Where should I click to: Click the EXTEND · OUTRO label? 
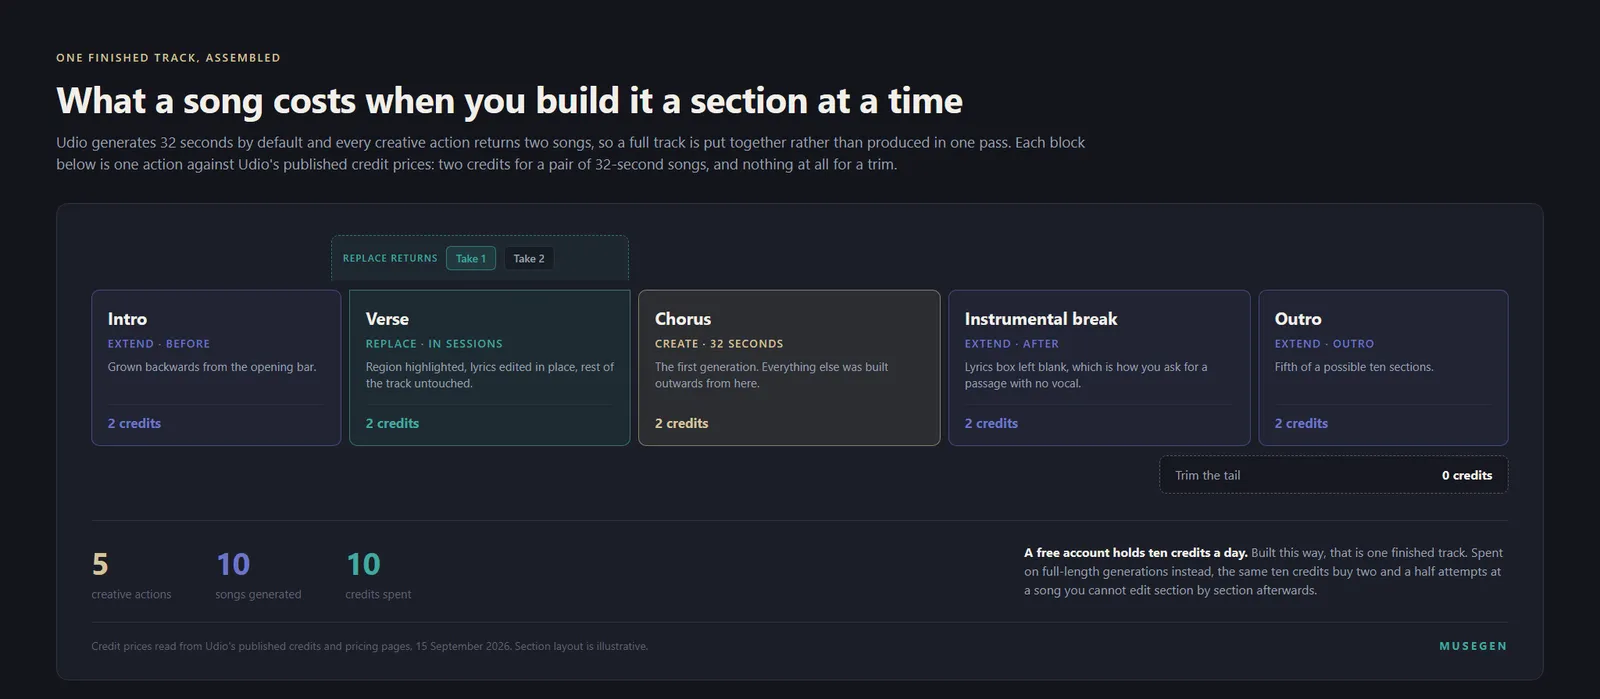pyautogui.click(x=1324, y=344)
